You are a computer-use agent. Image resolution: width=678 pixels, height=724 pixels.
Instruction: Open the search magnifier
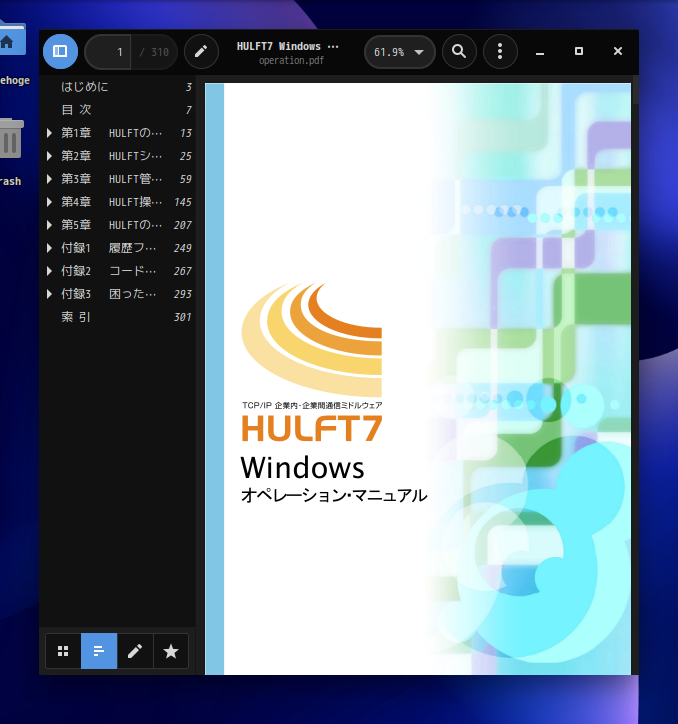(x=459, y=51)
